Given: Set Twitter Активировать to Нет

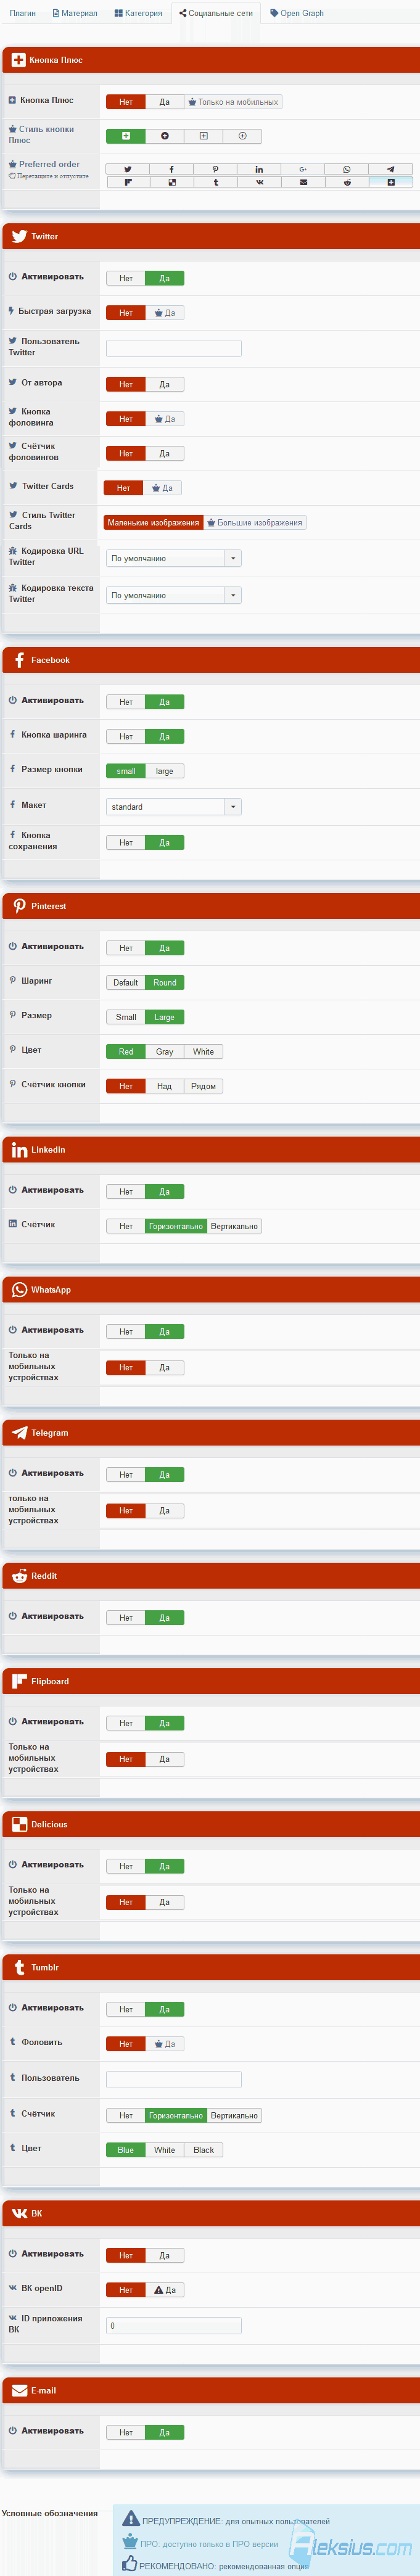Looking at the screenshot, I should click(x=126, y=278).
